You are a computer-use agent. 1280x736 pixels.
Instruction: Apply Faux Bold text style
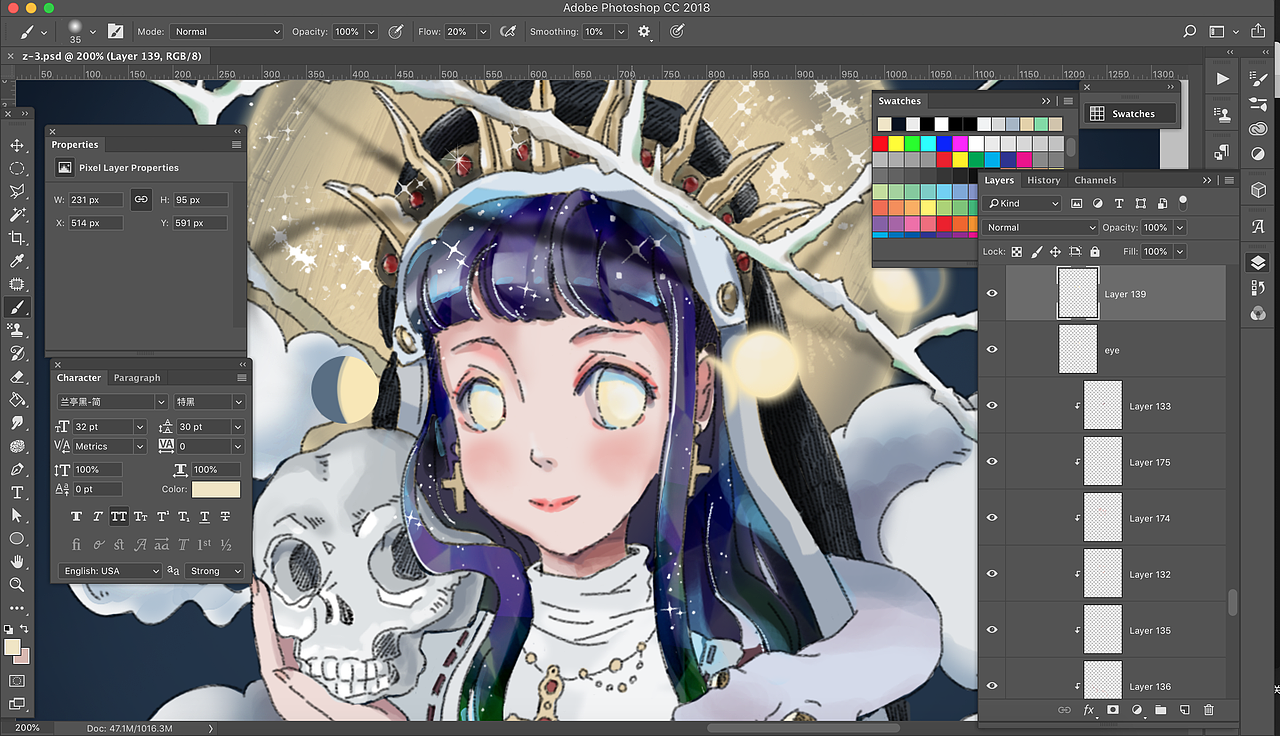point(76,517)
